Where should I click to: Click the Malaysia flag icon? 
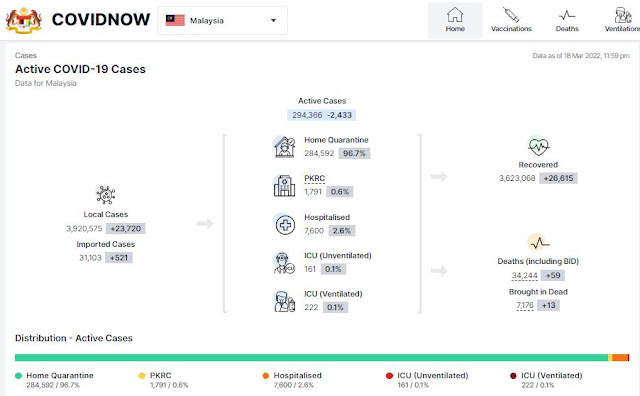(x=175, y=20)
